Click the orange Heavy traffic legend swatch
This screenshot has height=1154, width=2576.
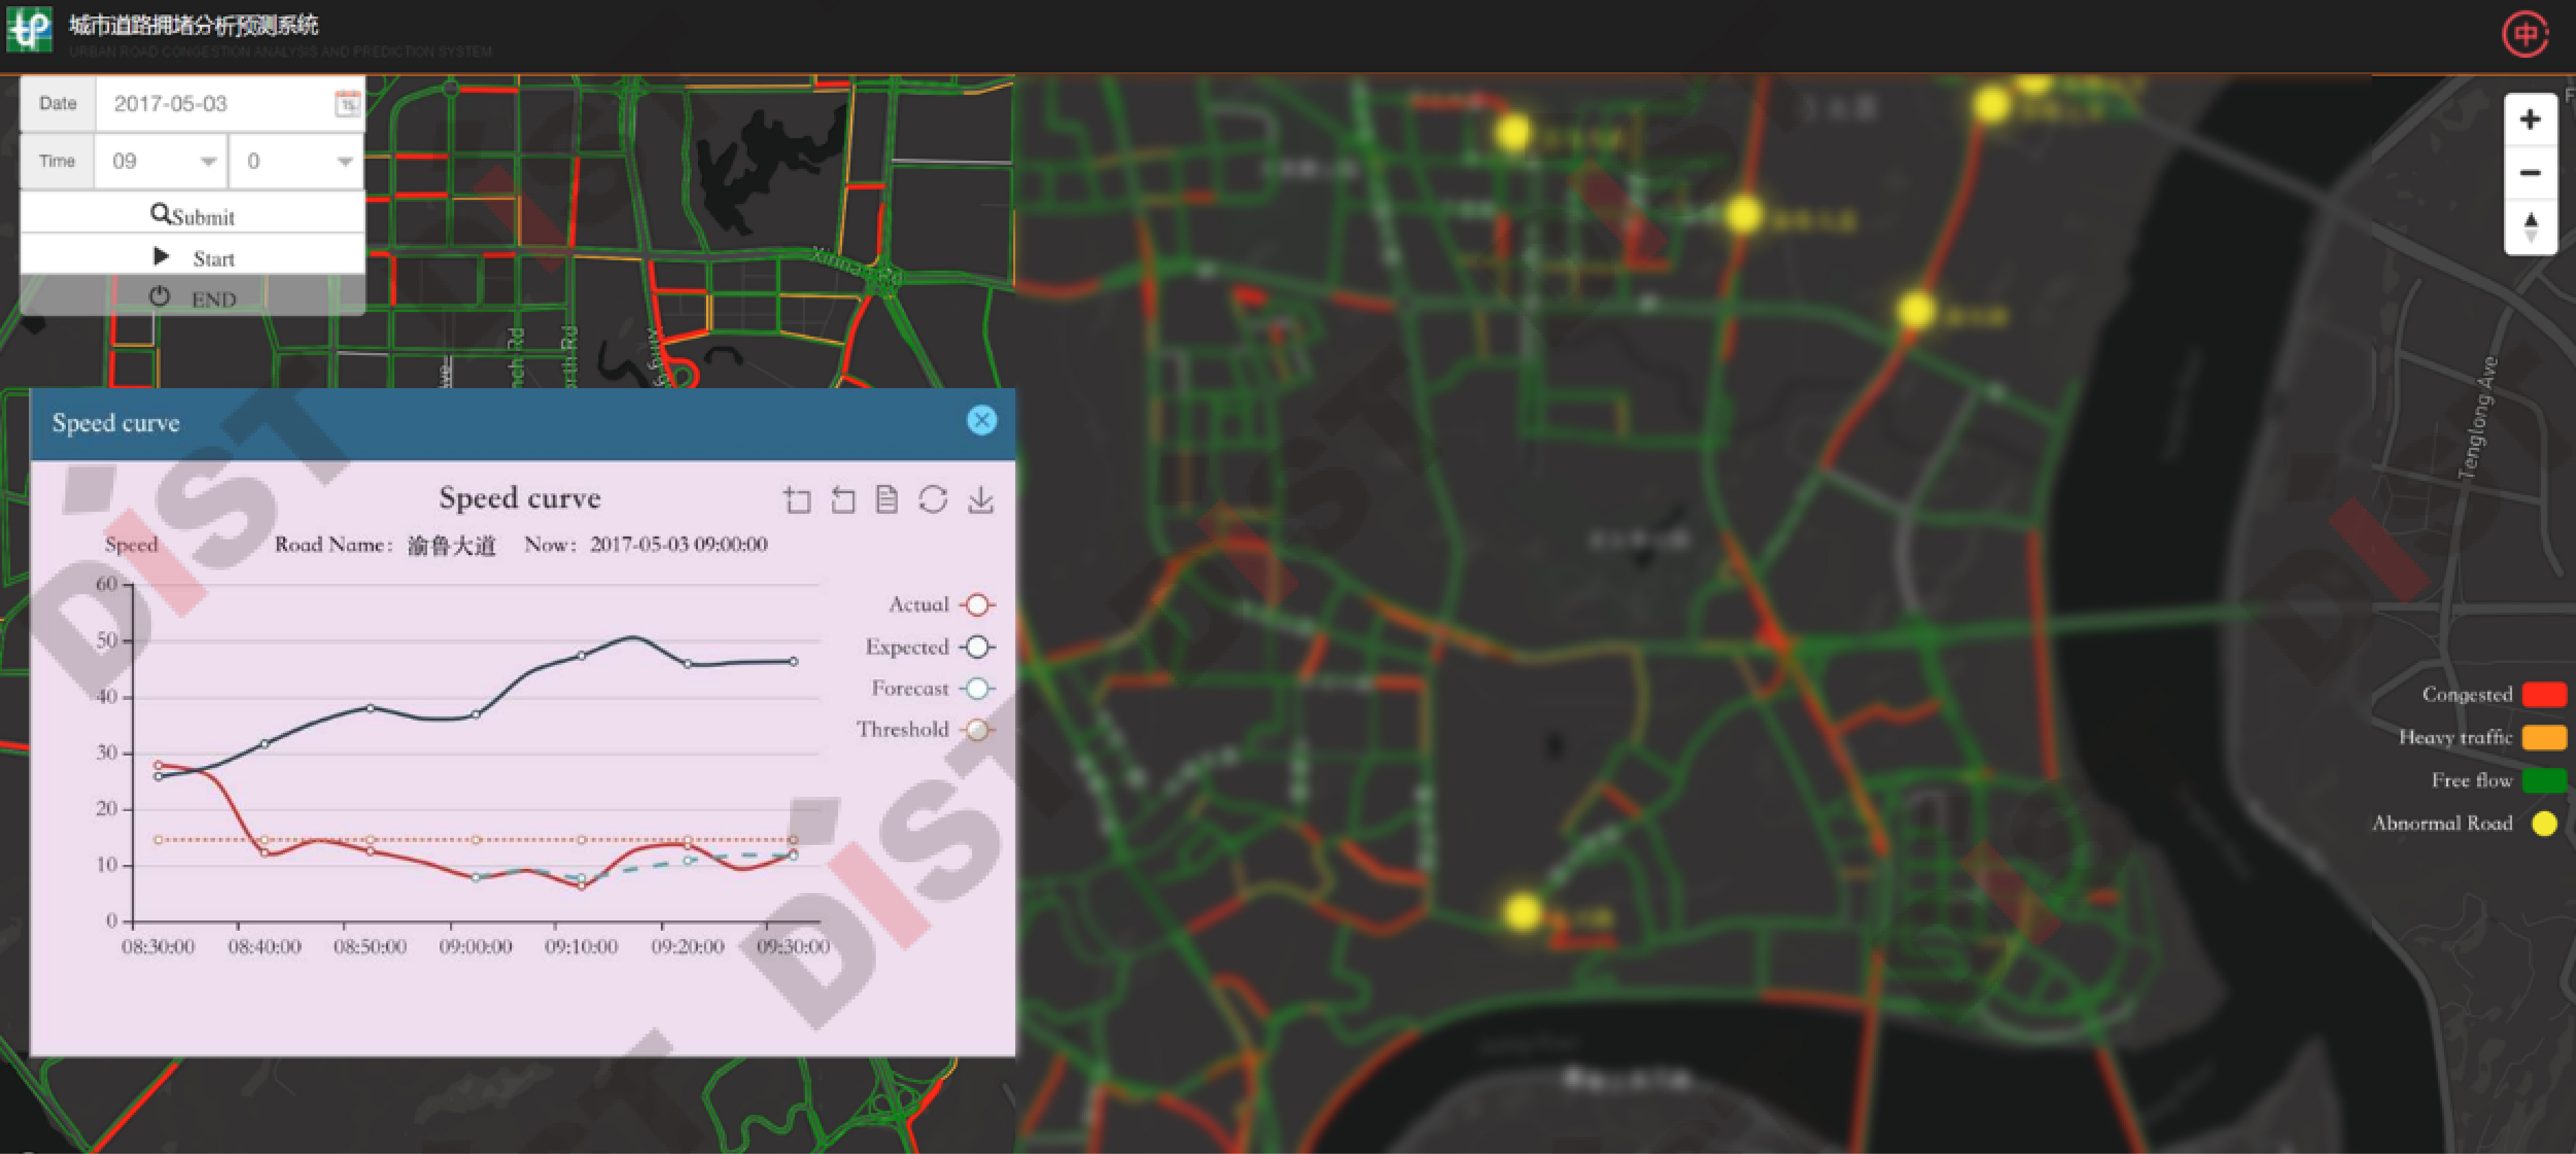[x=2544, y=737]
